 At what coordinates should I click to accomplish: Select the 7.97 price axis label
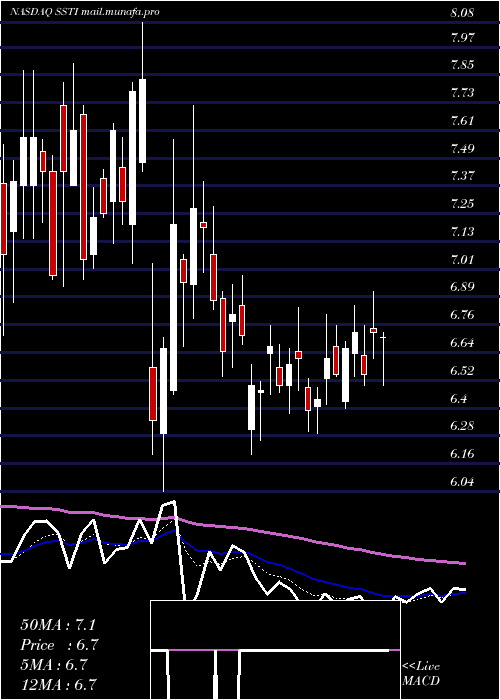tap(462, 36)
